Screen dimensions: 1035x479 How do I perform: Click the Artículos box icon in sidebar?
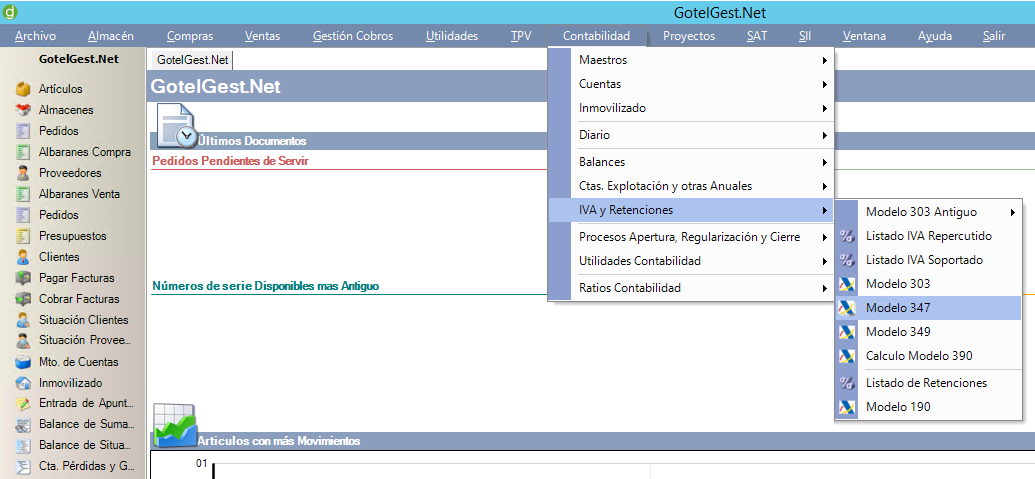(24, 89)
